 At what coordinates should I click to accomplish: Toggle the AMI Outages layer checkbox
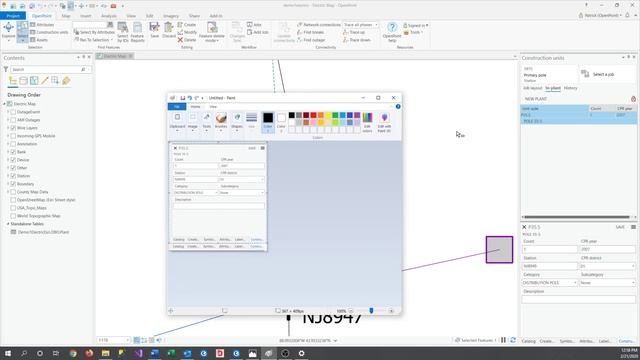(x=13, y=120)
